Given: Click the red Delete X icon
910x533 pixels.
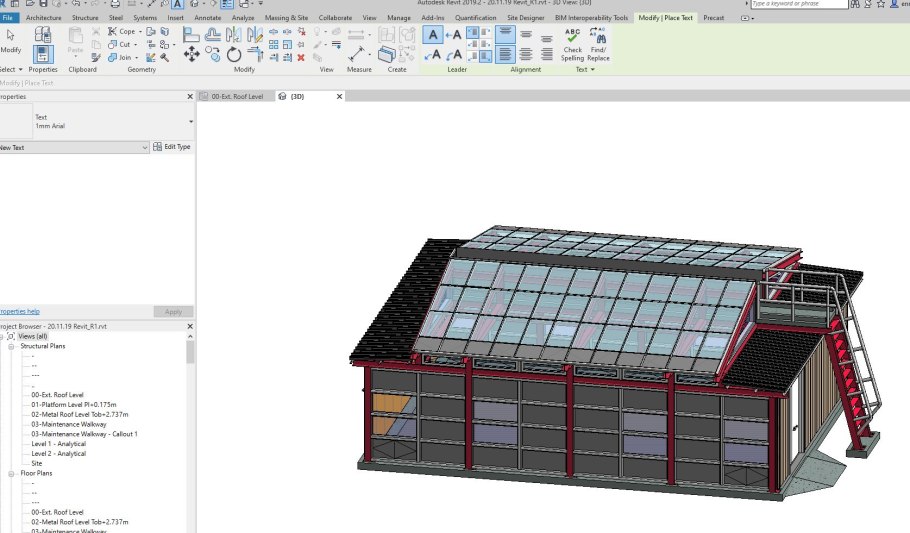Looking at the screenshot, I should (x=301, y=57).
